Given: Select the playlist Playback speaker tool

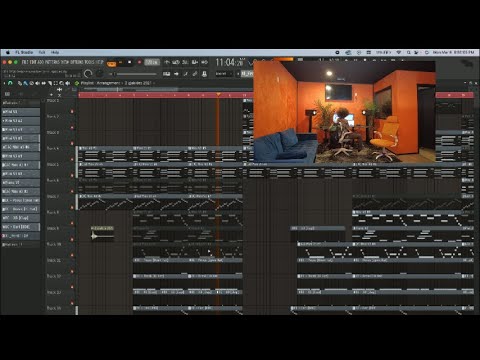Looking at the screenshot, I should (x=68, y=83).
